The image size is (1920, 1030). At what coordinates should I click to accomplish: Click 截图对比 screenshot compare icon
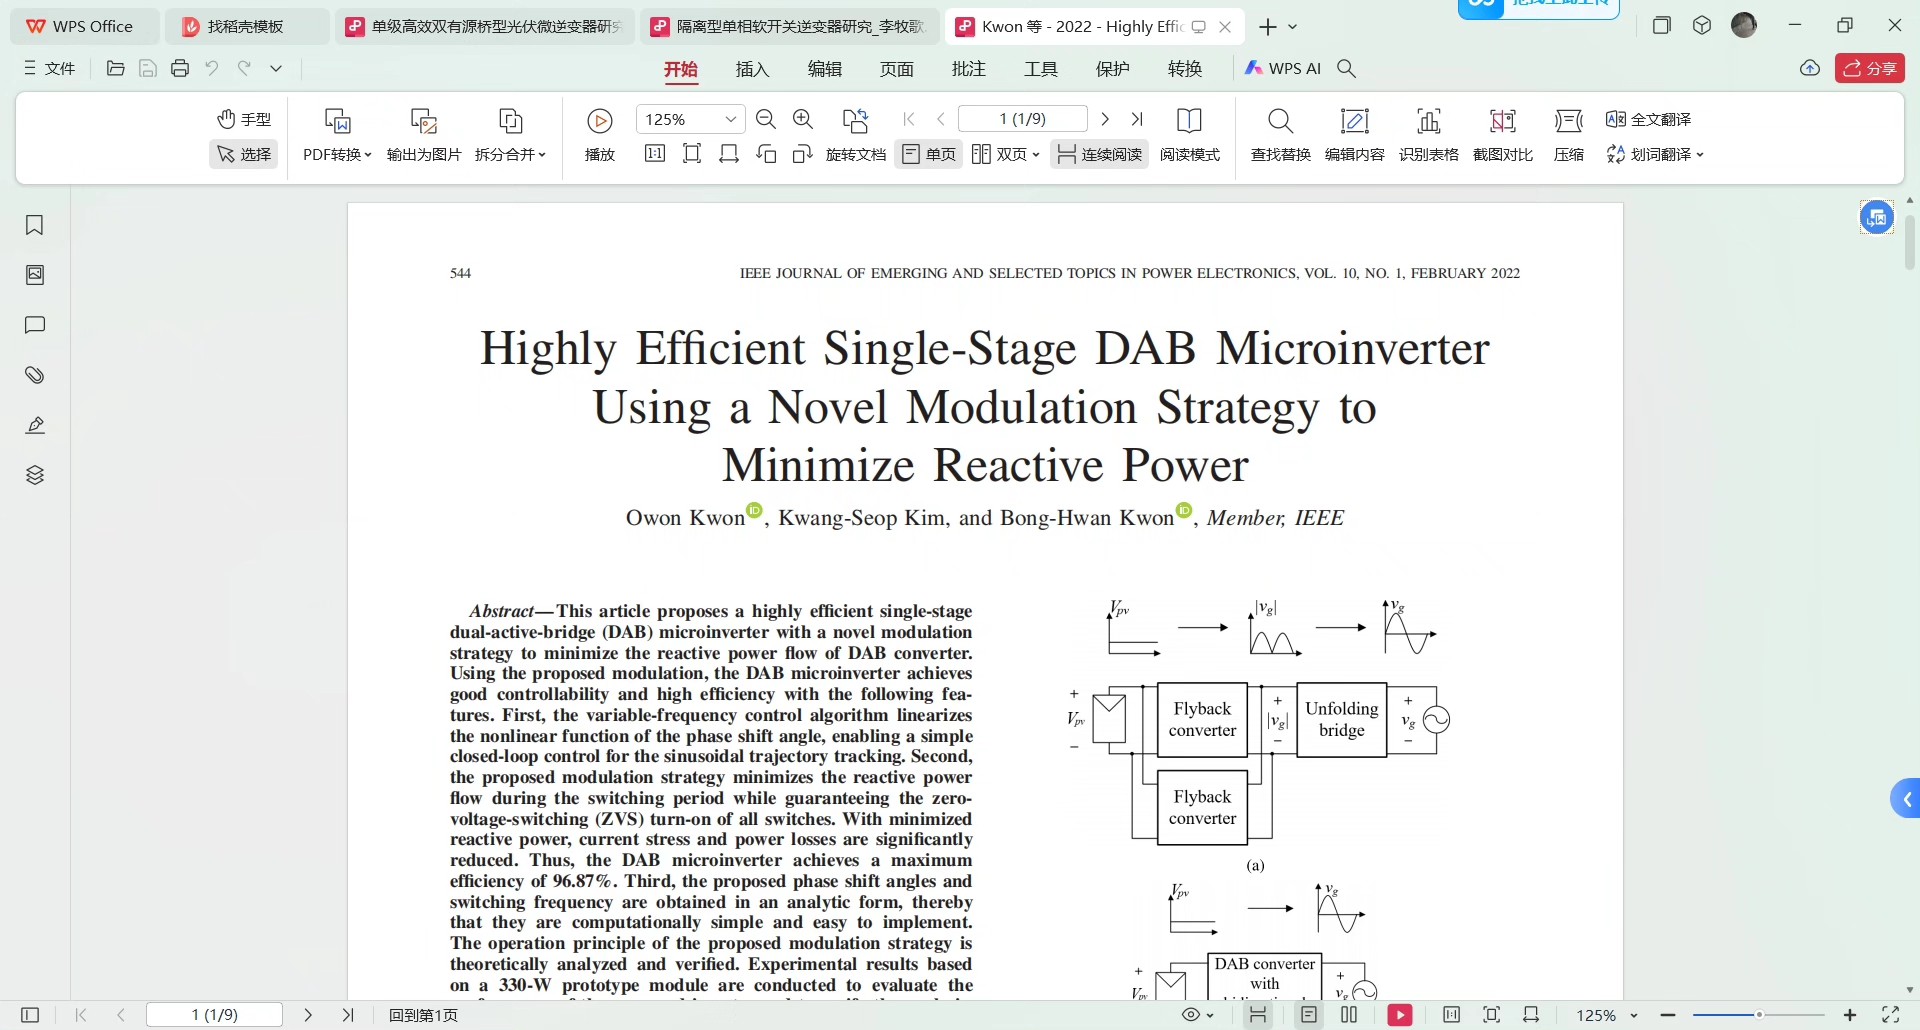tap(1503, 121)
